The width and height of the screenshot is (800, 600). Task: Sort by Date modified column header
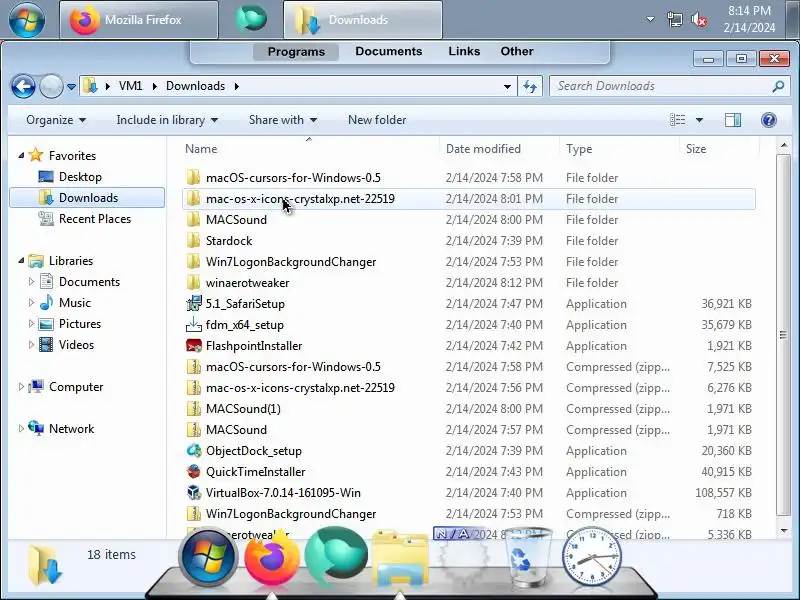coord(499,148)
